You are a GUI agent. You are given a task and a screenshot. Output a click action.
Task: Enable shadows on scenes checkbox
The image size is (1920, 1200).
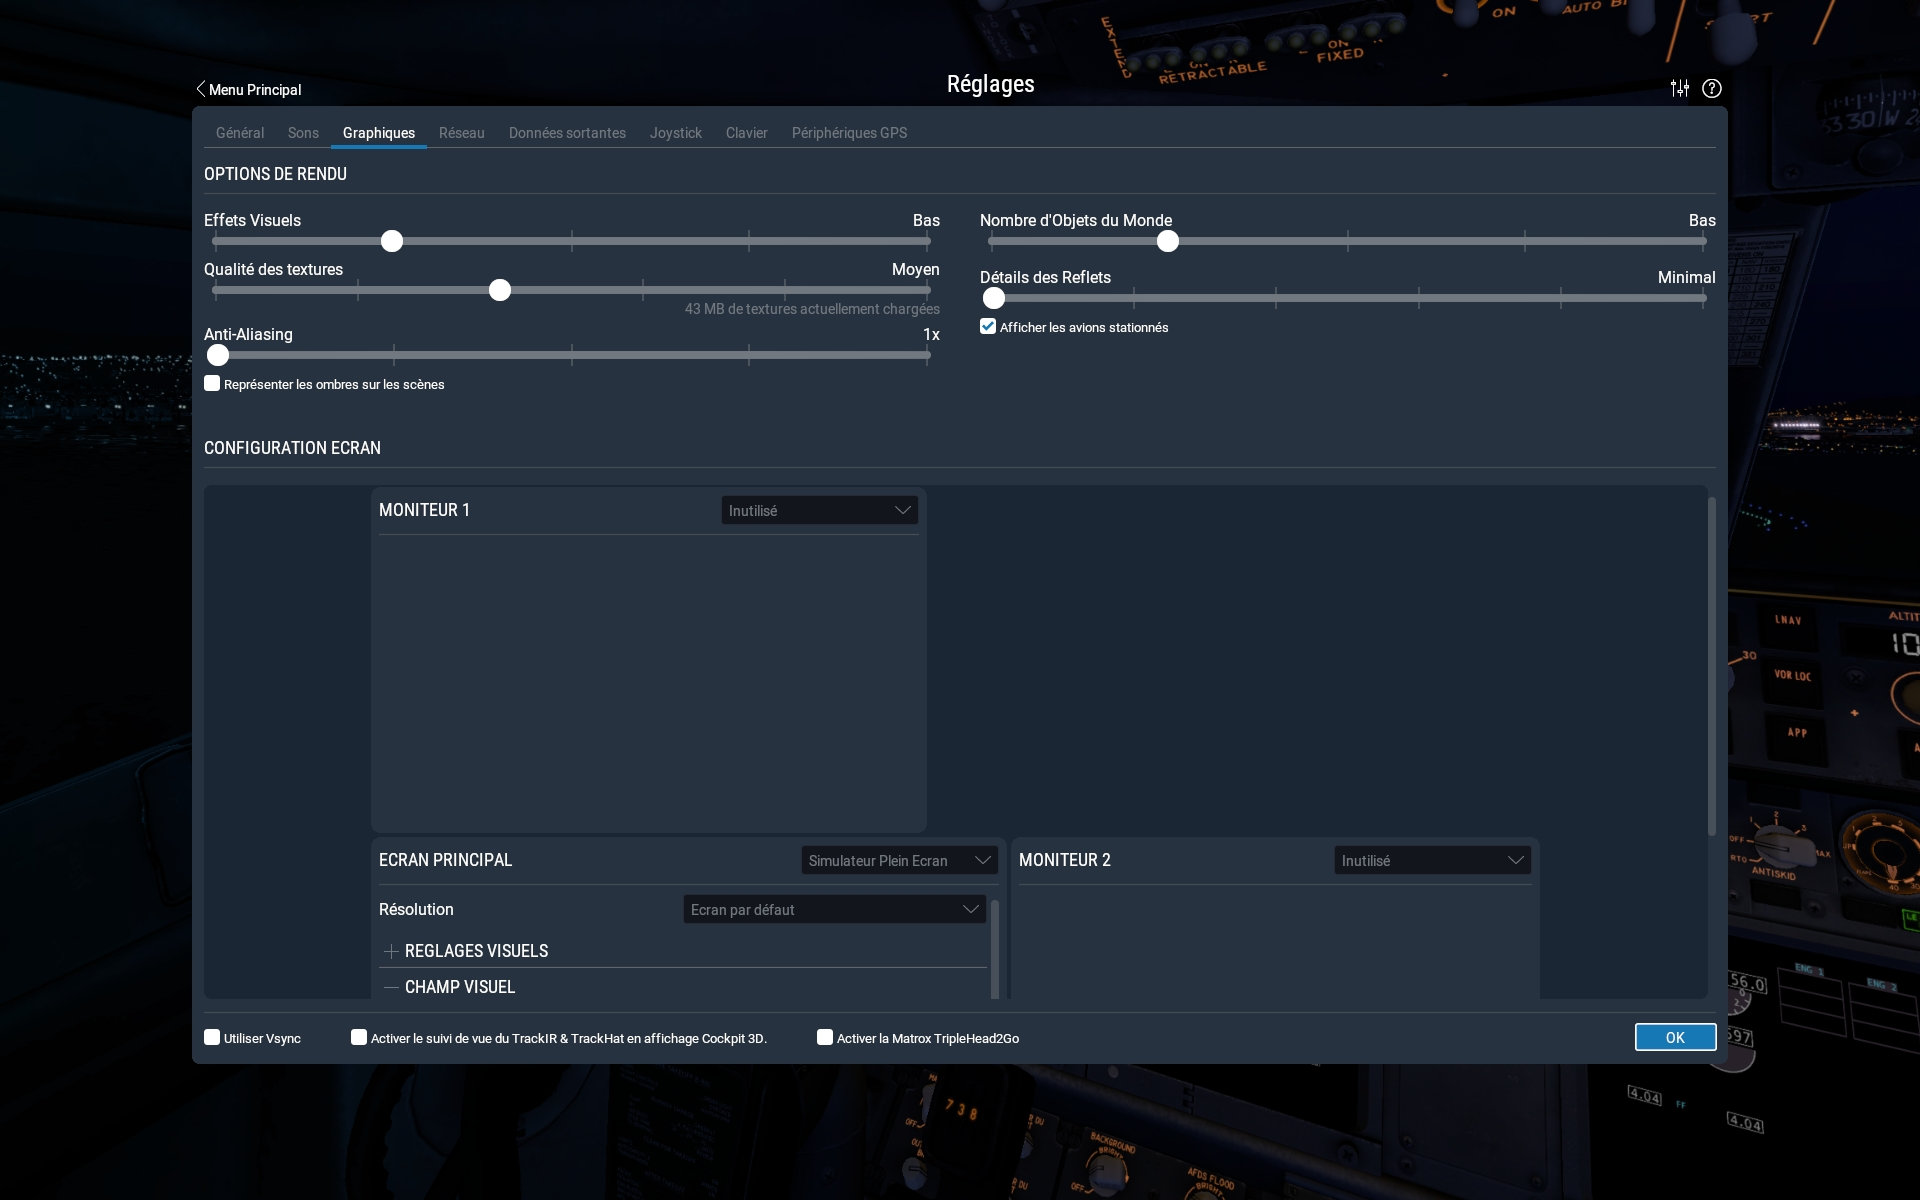[x=212, y=384]
